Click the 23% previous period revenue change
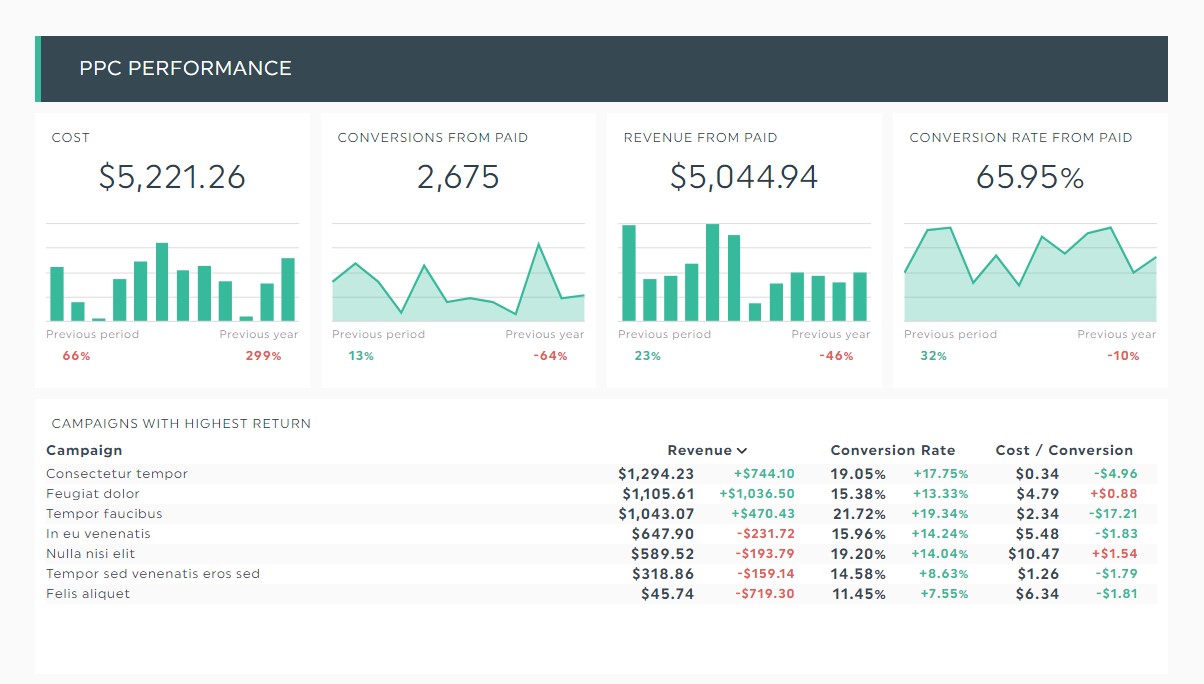1204x684 pixels. pos(647,356)
